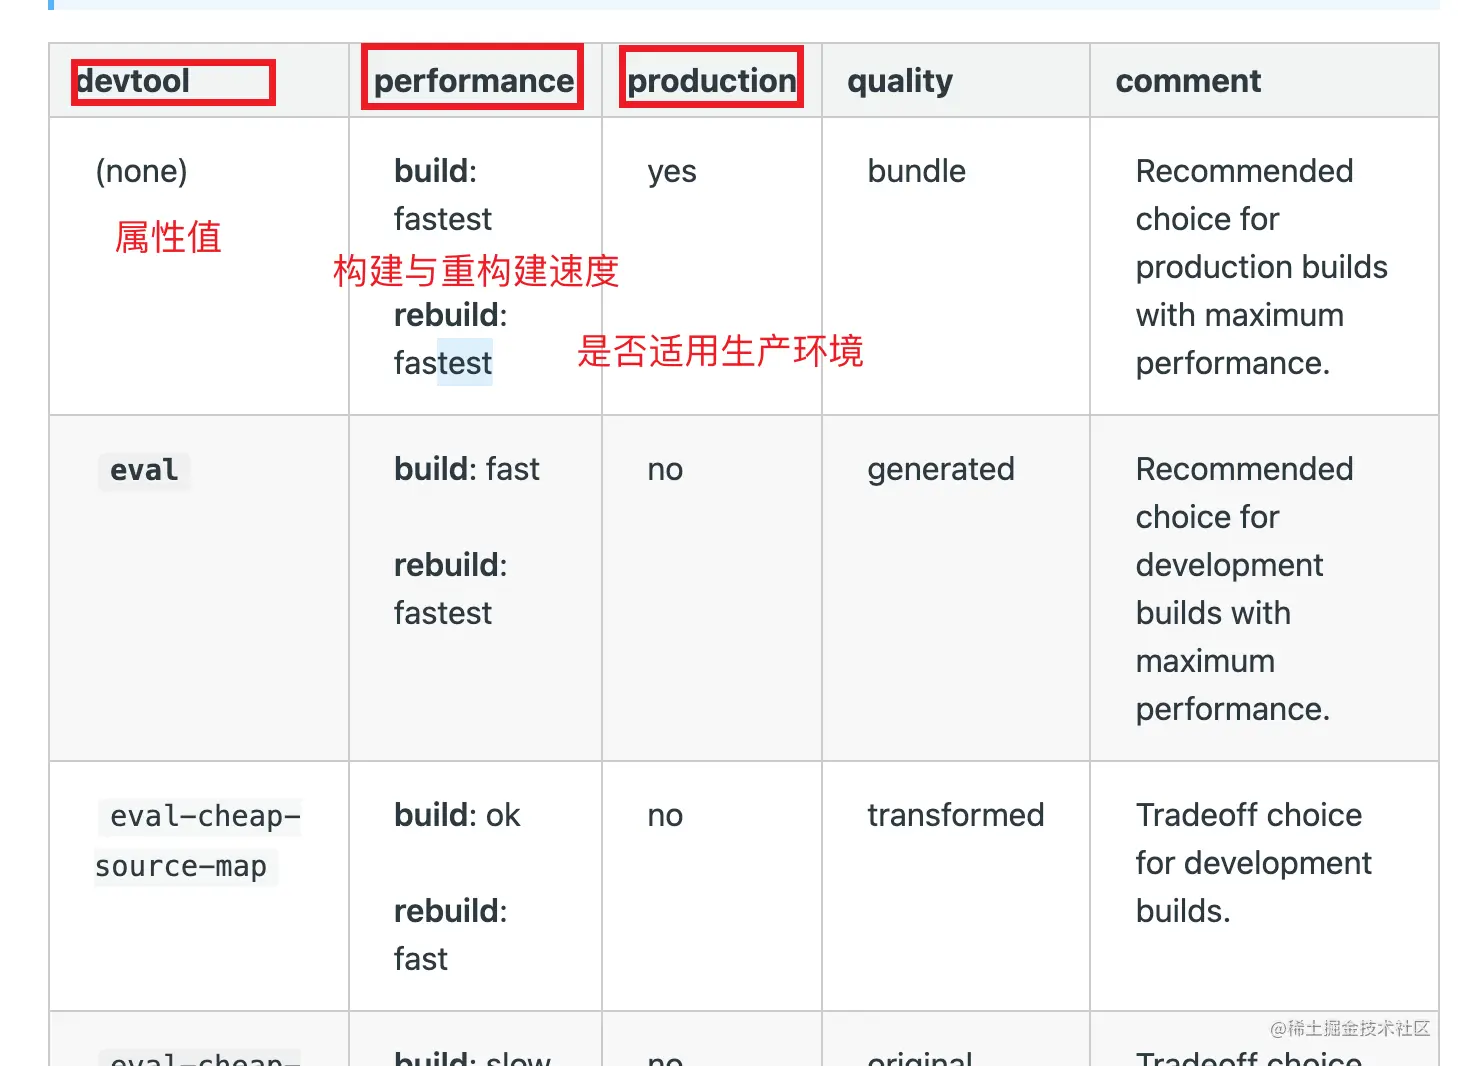Click 'build: ok' performance text
This screenshot has width=1458, height=1066.
[x=457, y=815]
